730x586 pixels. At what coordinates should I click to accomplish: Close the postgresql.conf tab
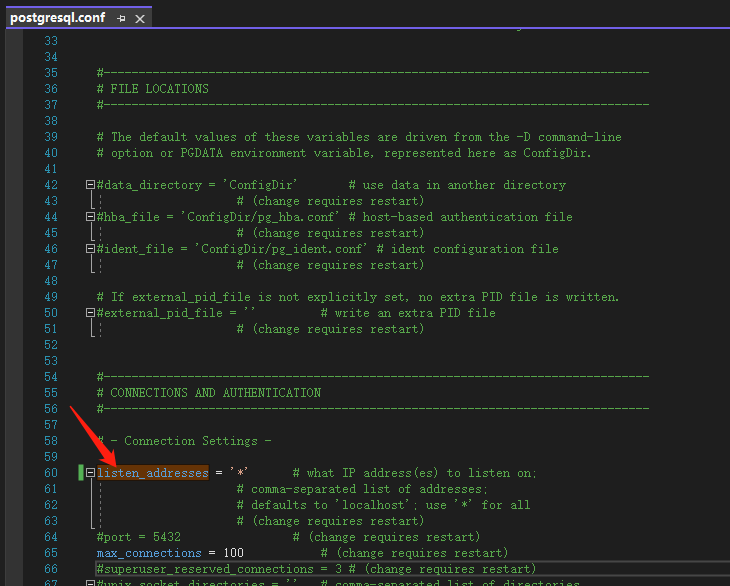[x=139, y=18]
